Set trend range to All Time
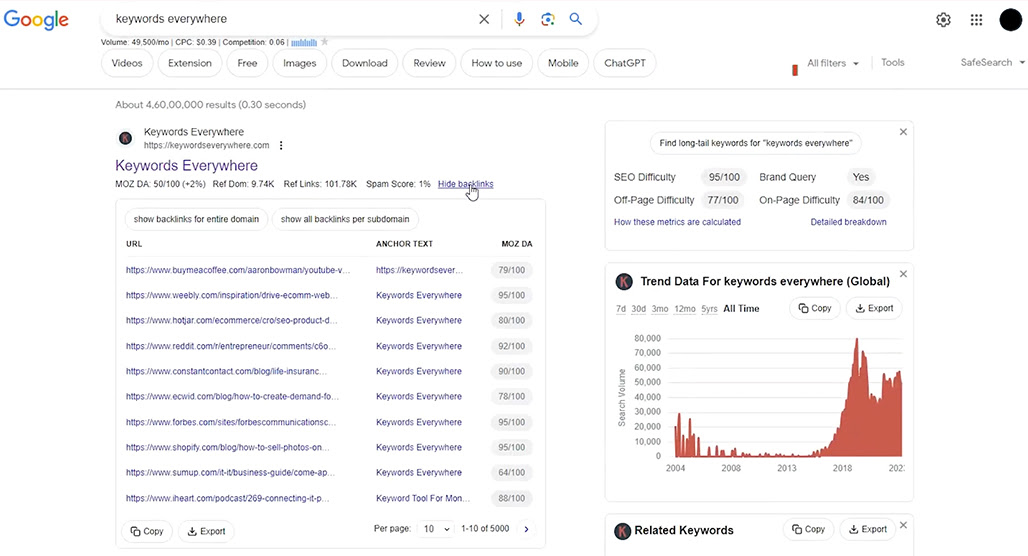This screenshot has height=556, width=1028. [x=741, y=309]
